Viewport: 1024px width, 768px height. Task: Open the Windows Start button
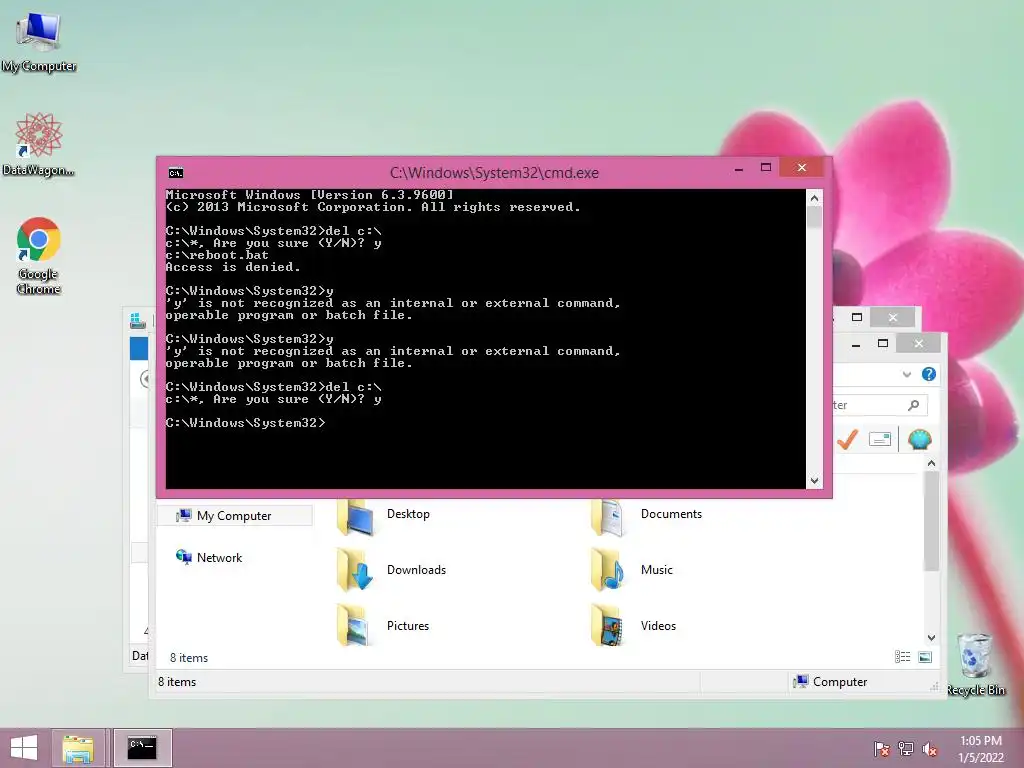click(24, 748)
